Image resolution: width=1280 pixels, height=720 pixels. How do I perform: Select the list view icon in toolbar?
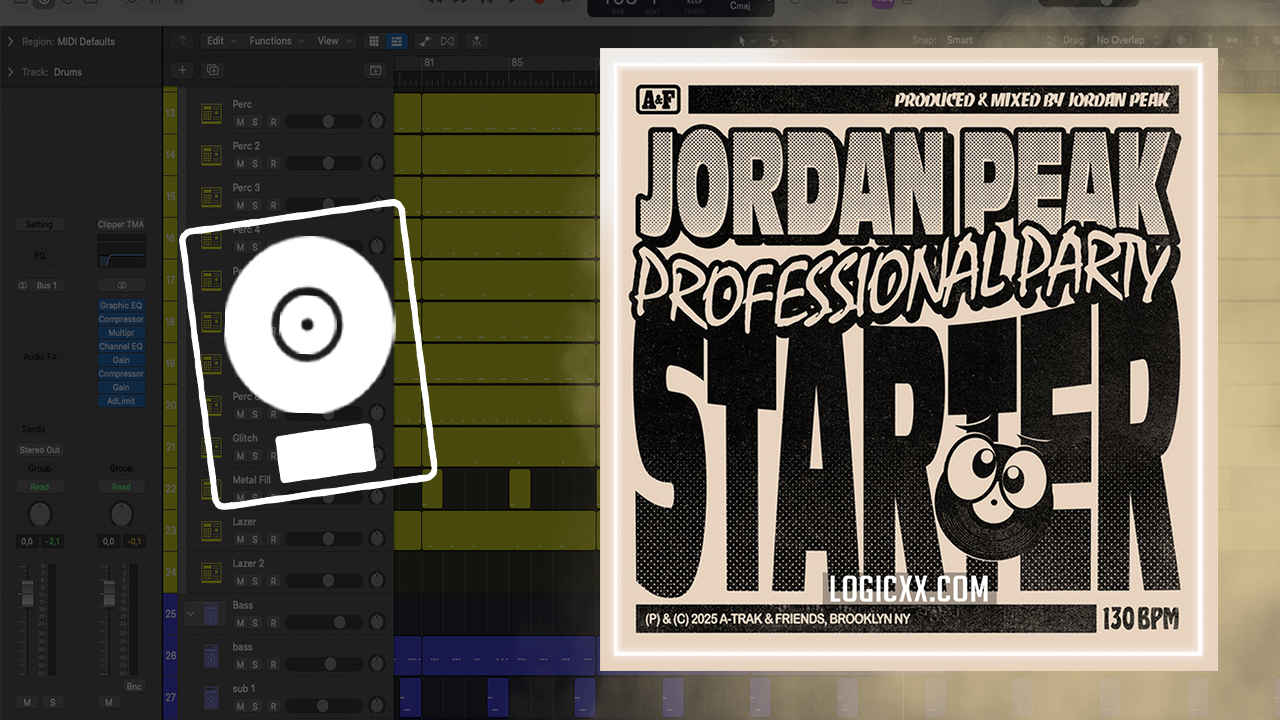[x=397, y=41]
